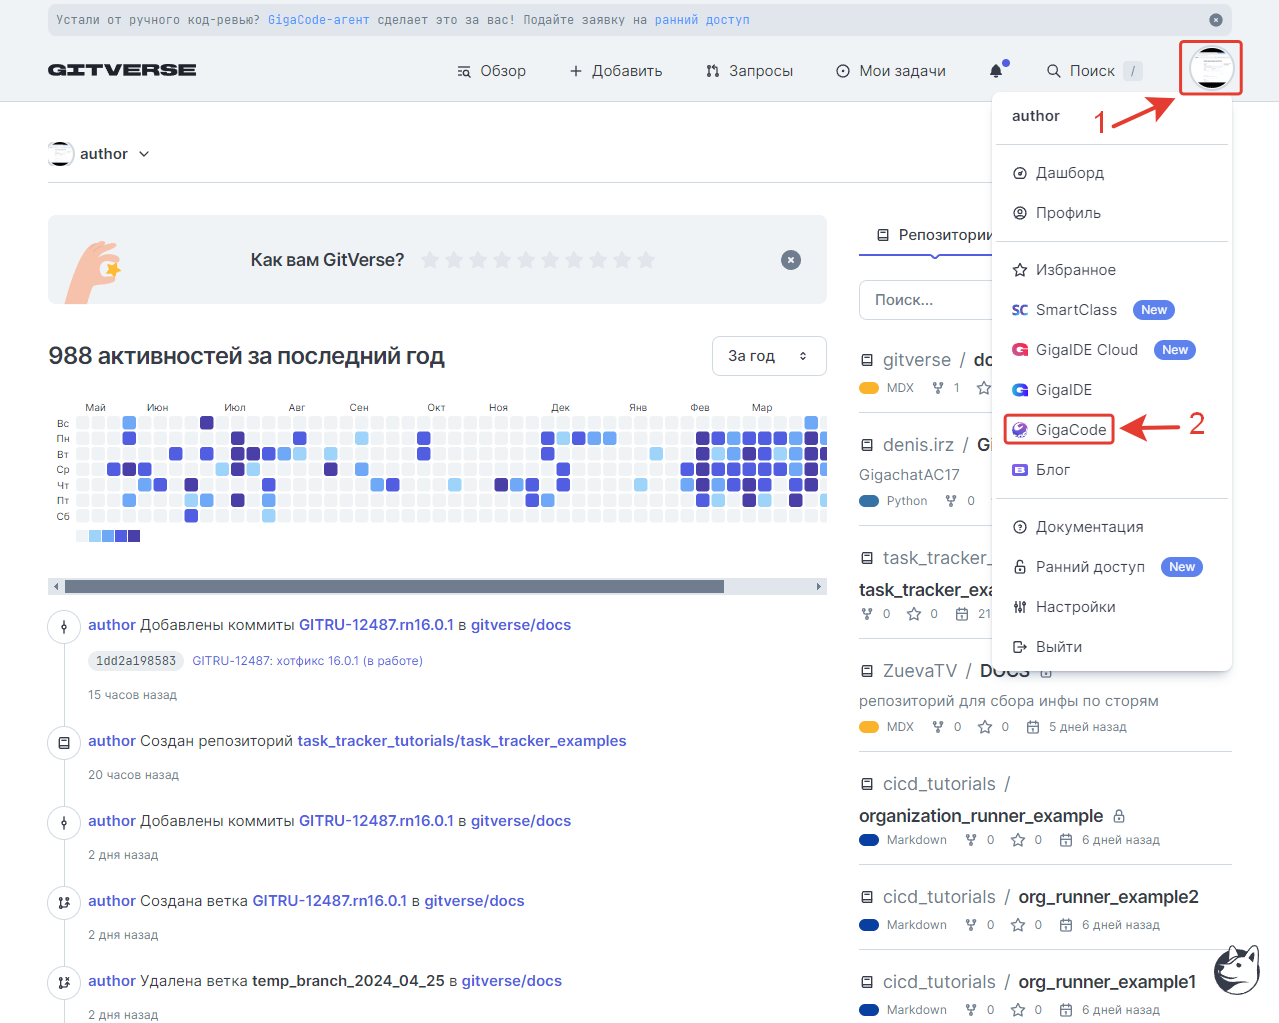Screen dimensions: 1279x1023
Task: Click the settings sliders icon beside Настройки
Action: [x=1020, y=607]
